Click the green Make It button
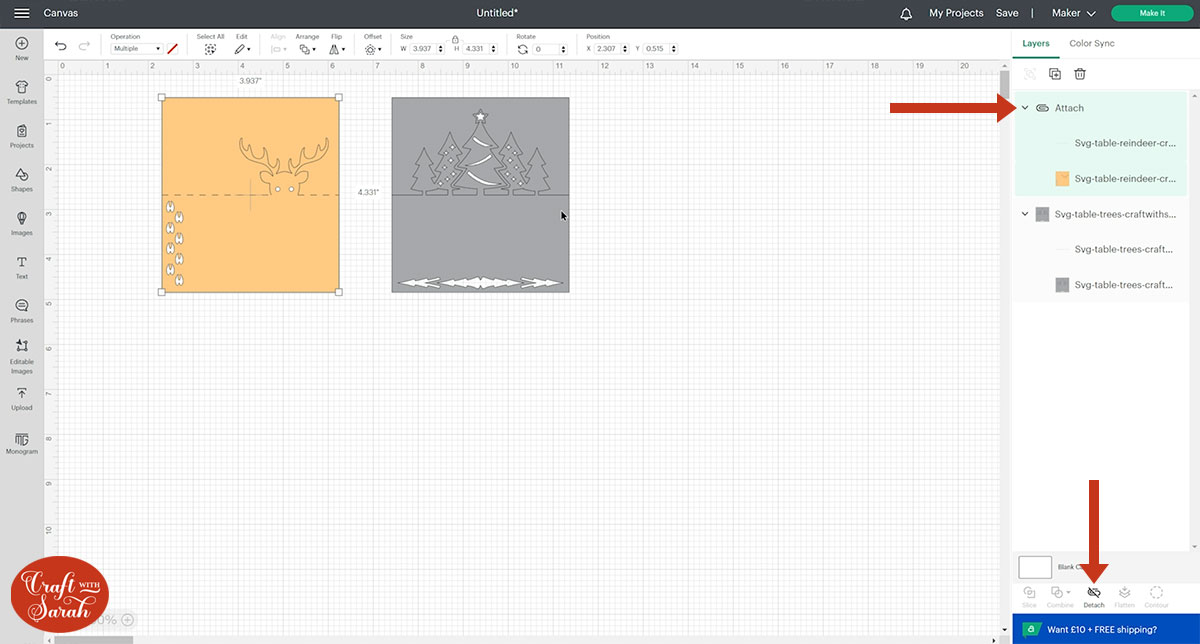The width and height of the screenshot is (1200, 644). (x=1151, y=14)
